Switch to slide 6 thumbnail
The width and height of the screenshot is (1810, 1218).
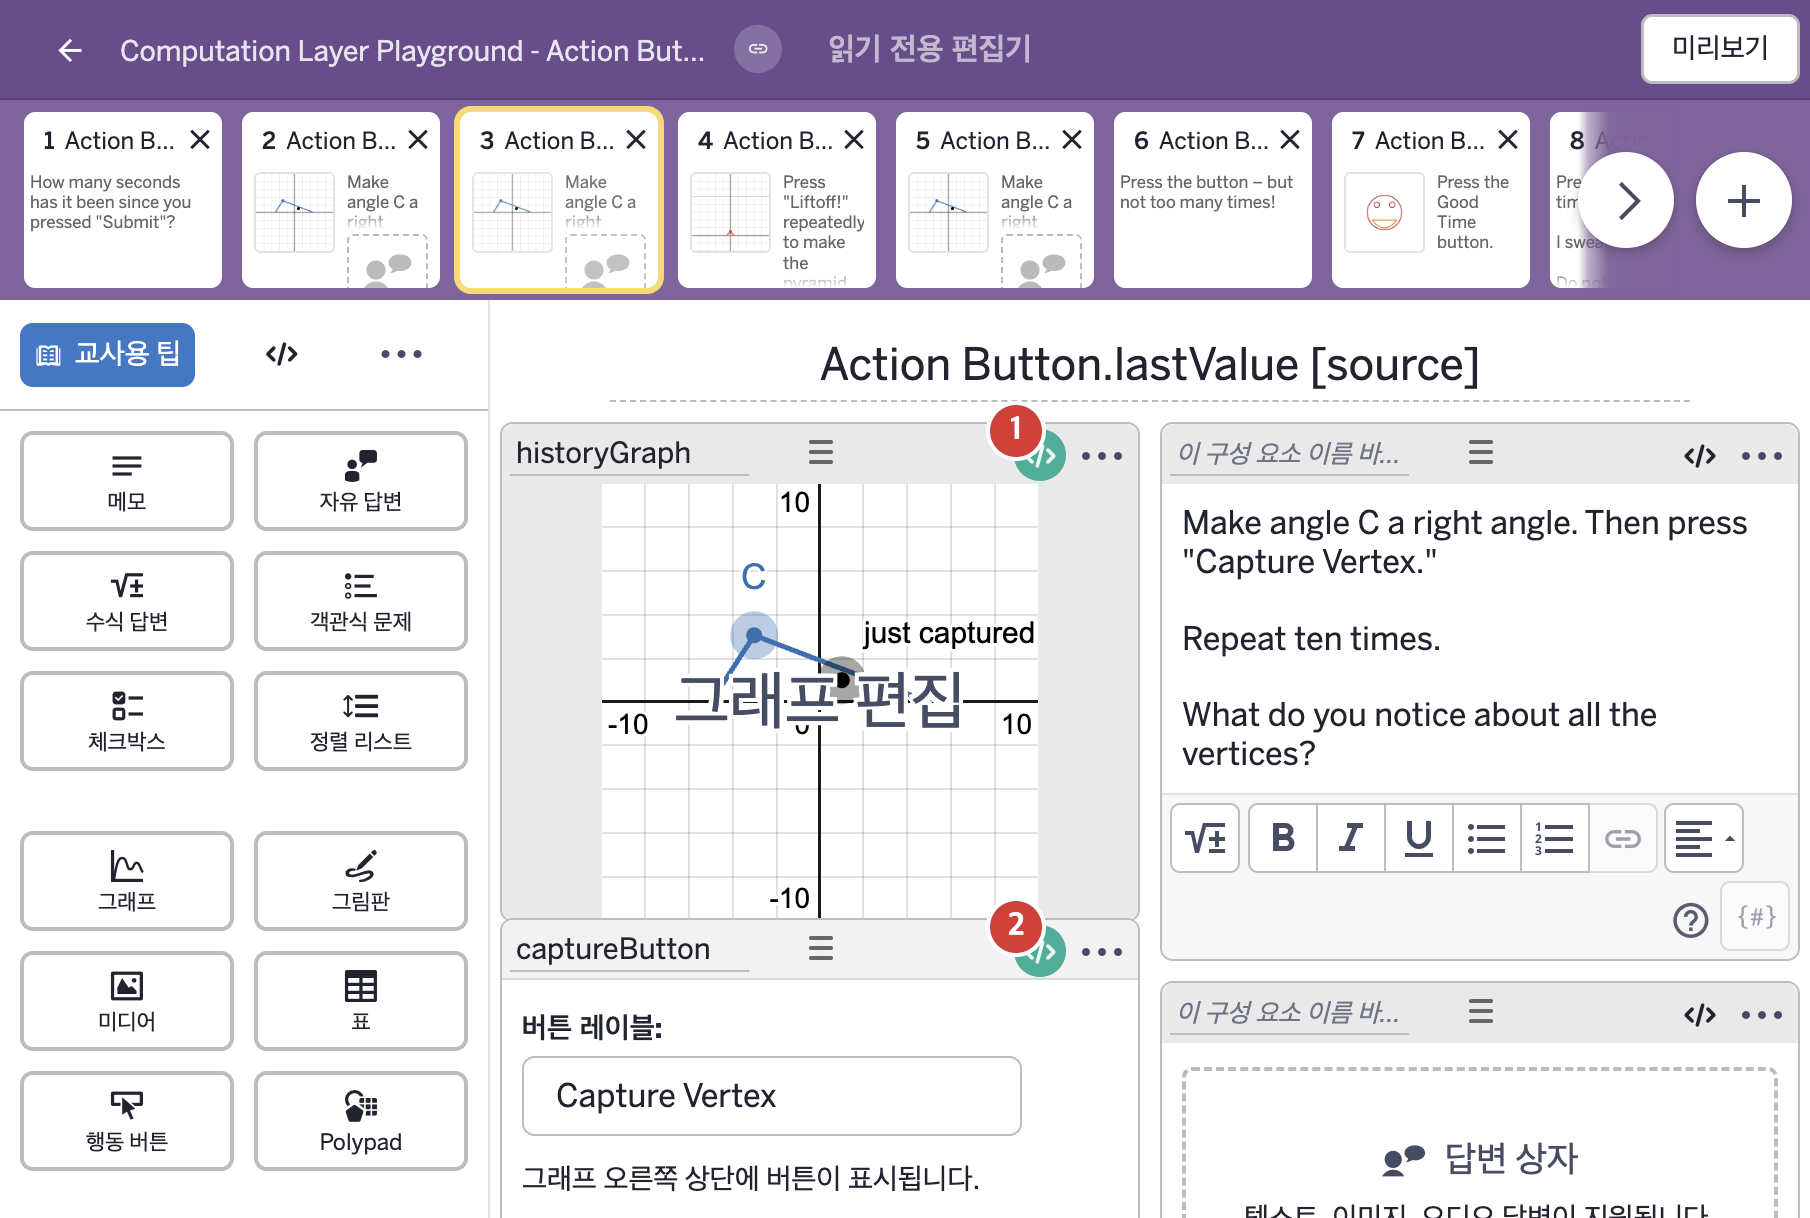tap(1213, 200)
